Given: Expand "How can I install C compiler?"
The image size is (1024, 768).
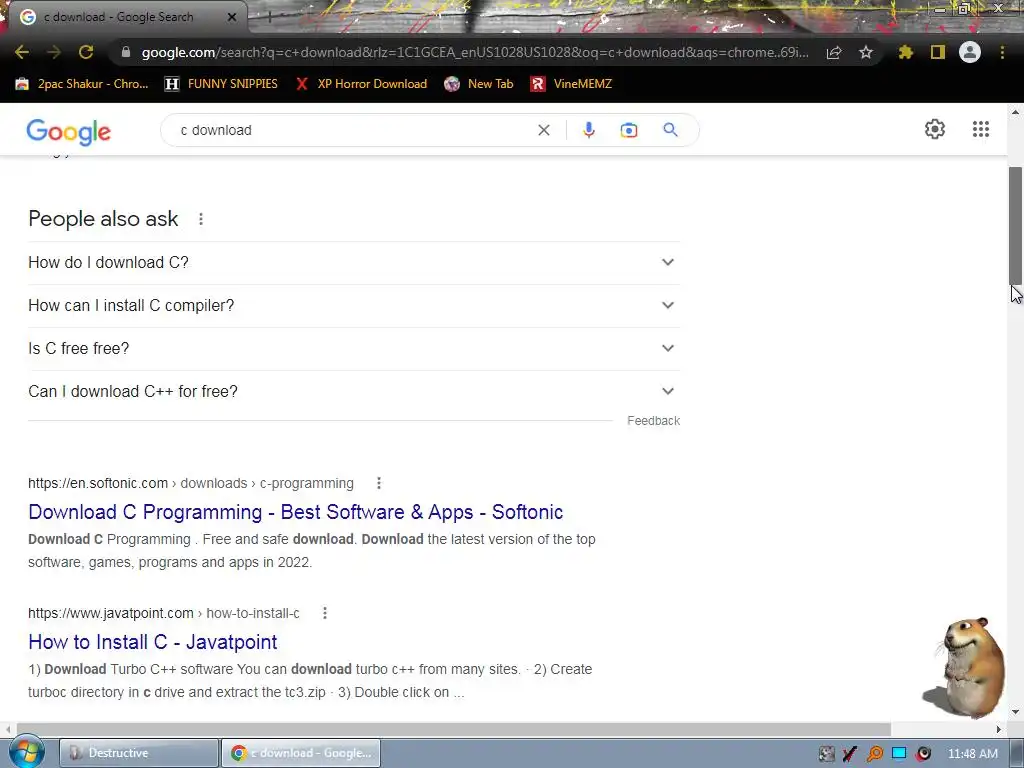Looking at the screenshot, I should click(354, 306).
